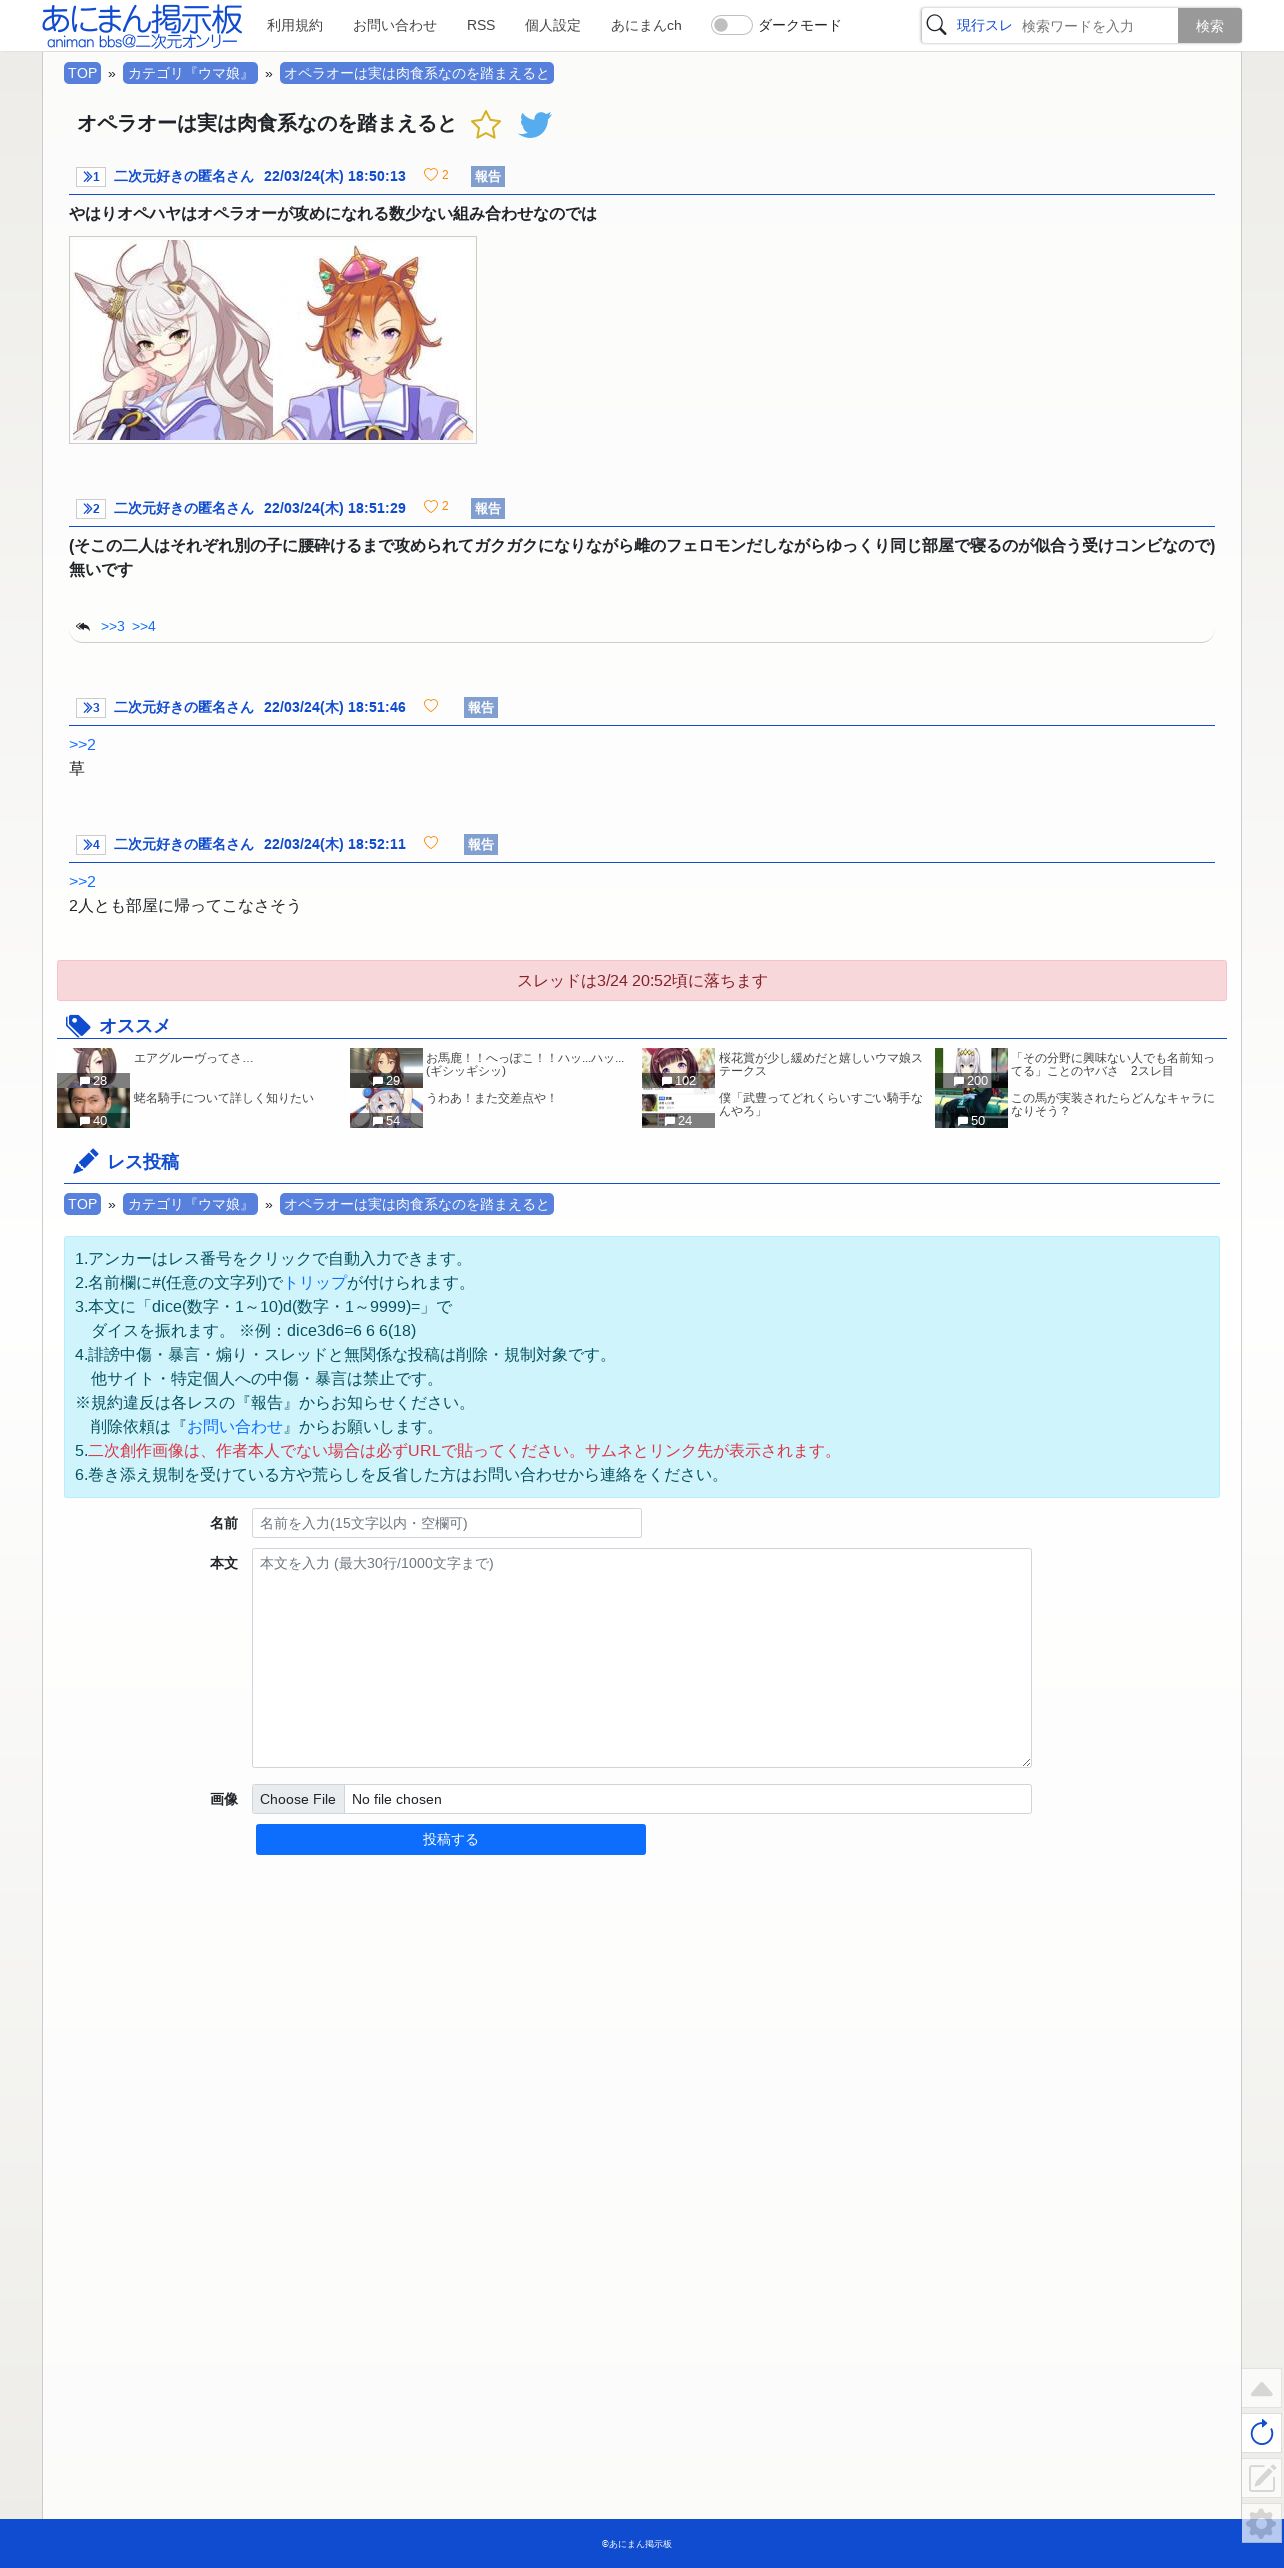Reload thread with the refresh icon
Image resolution: width=1284 pixels, height=2568 pixels.
1262,2433
